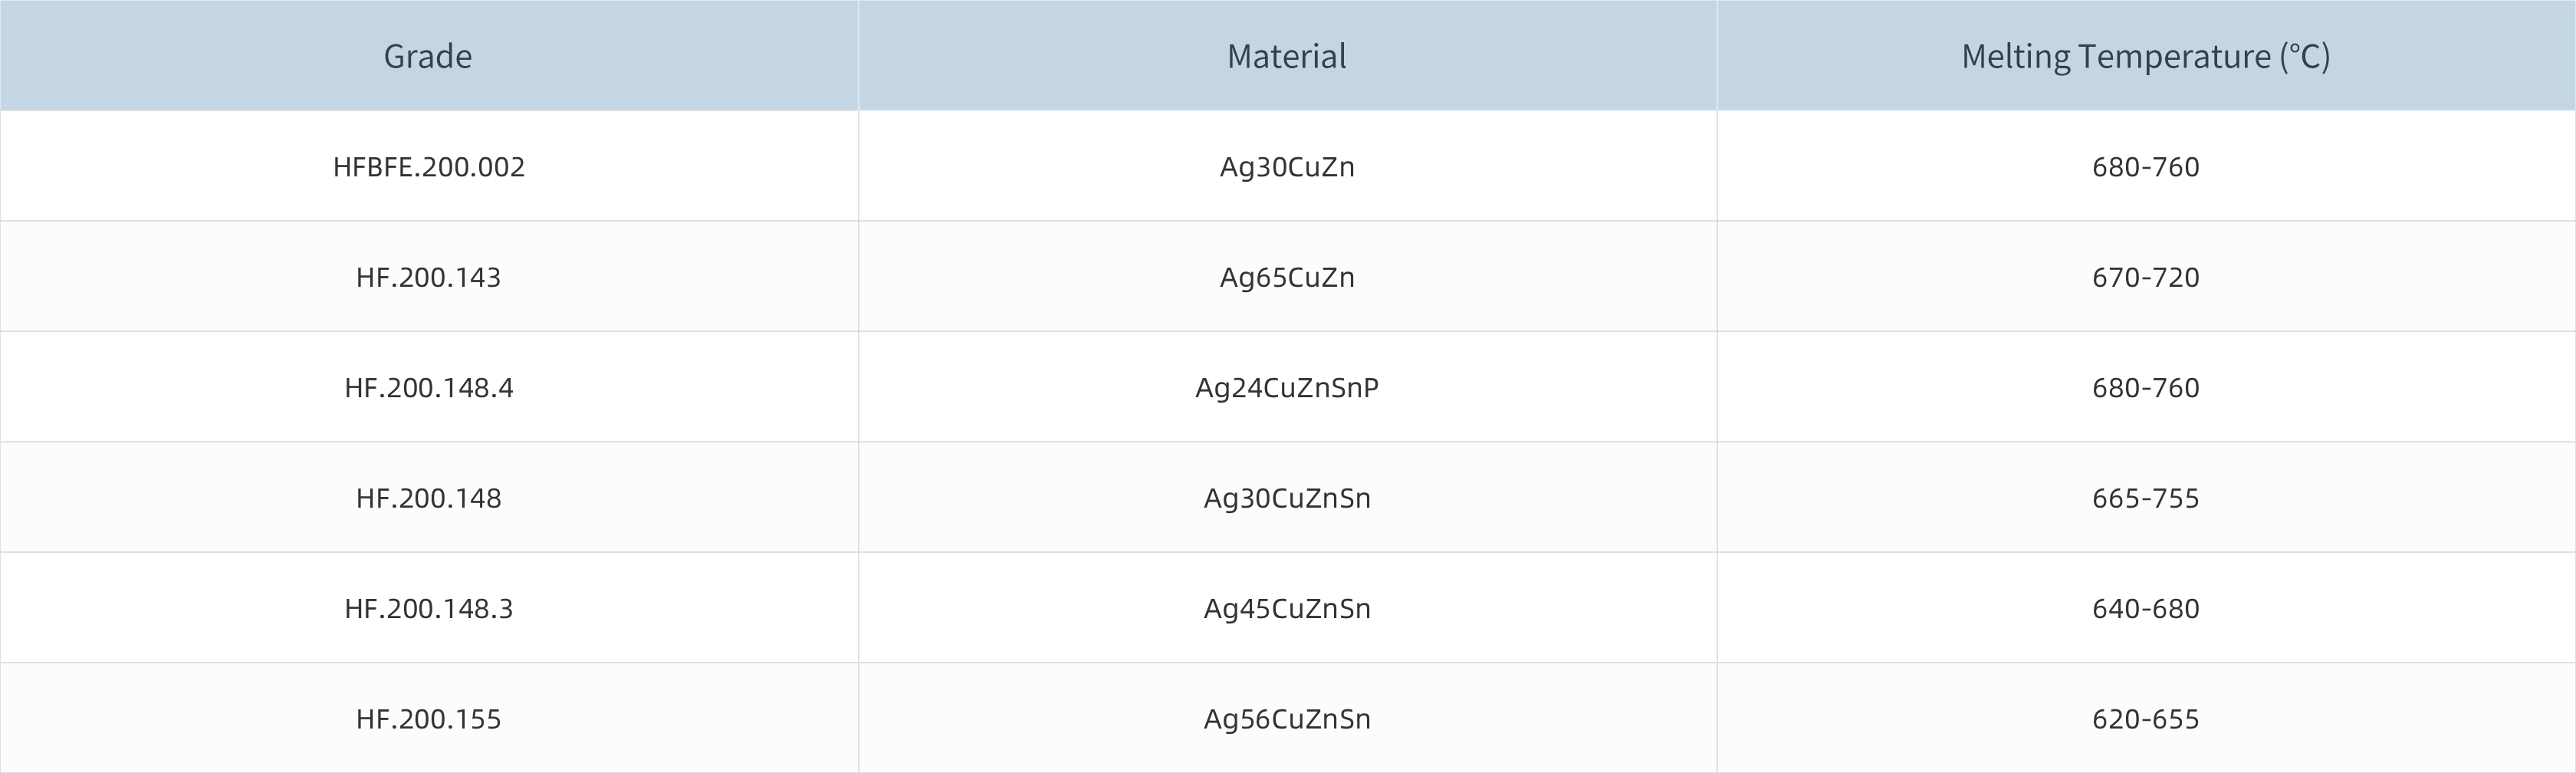
Task: Click the 665-755 temperature cell
Action: tap(2145, 498)
